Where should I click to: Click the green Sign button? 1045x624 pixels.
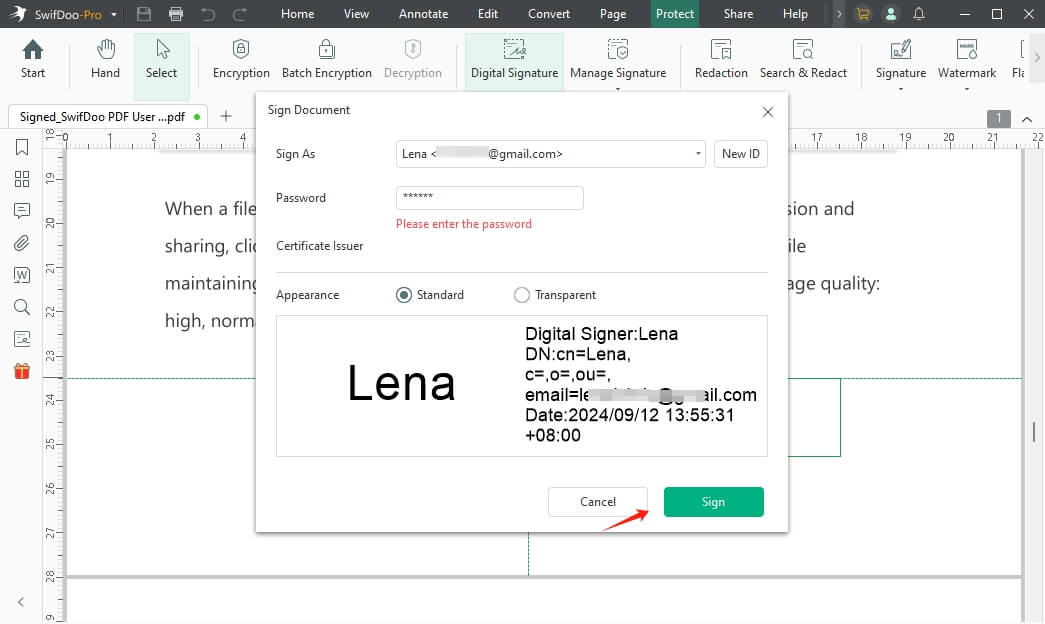coord(713,502)
